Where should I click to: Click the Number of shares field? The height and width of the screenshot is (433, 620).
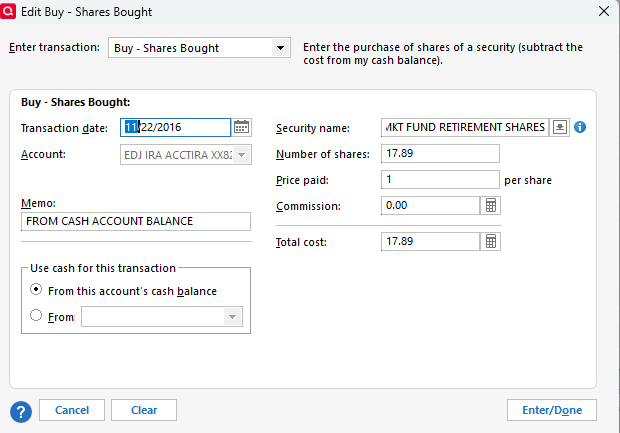(440, 153)
